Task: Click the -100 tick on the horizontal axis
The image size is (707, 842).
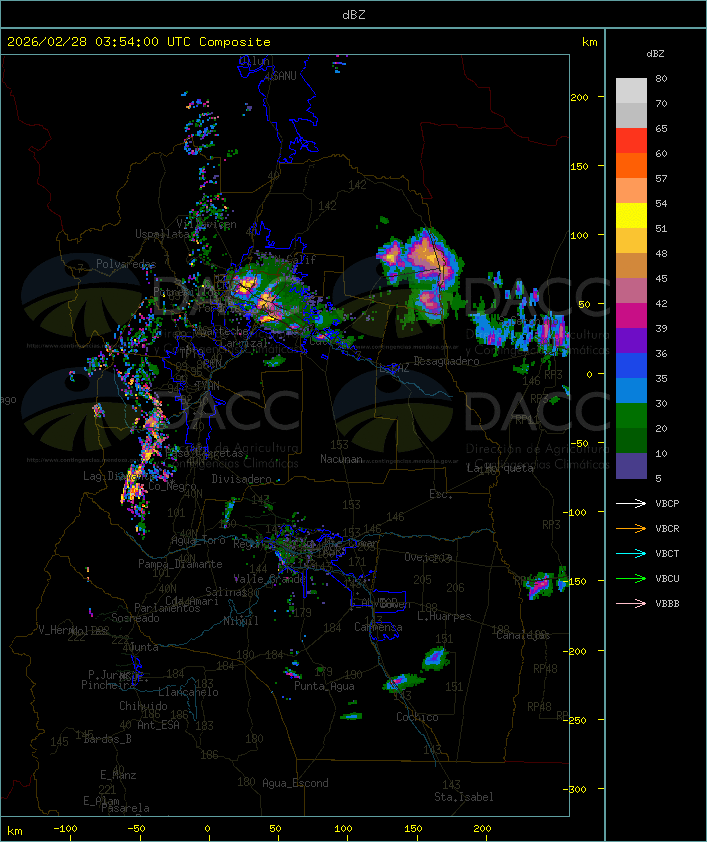Action: [x=65, y=829]
